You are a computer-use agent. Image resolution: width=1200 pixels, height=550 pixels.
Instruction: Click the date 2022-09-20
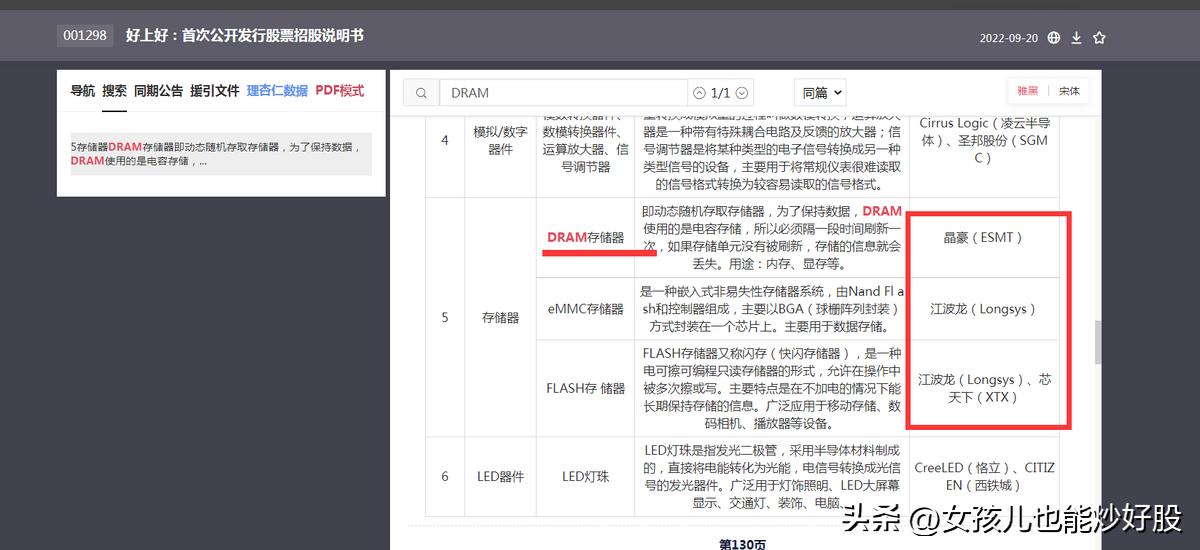(x=1010, y=38)
